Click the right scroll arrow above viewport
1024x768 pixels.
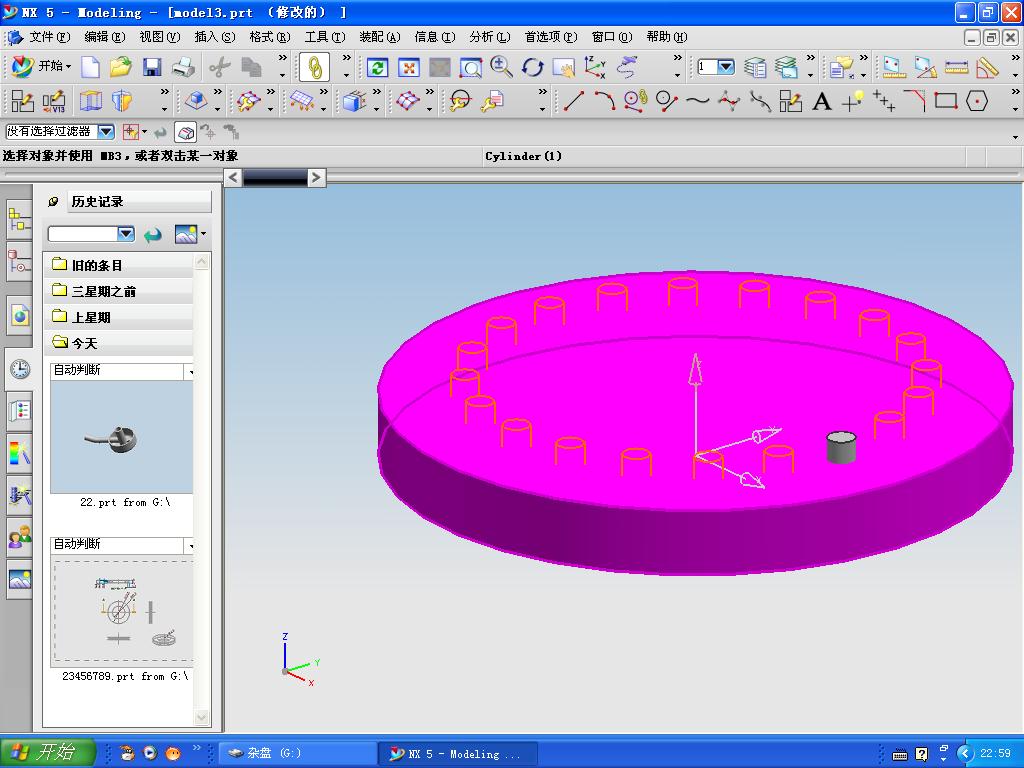[316, 177]
